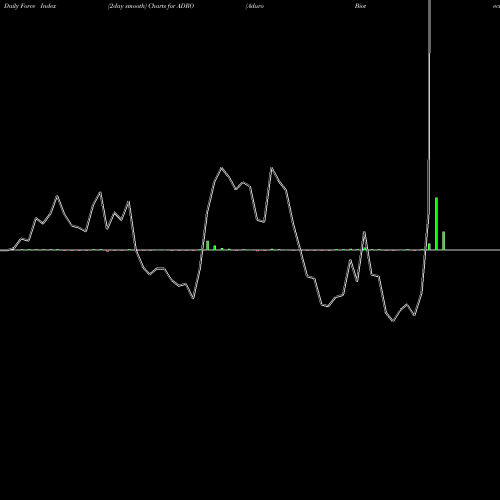Click the white vertical spike line
This screenshot has width=500, height=500.
[x=429, y=107]
